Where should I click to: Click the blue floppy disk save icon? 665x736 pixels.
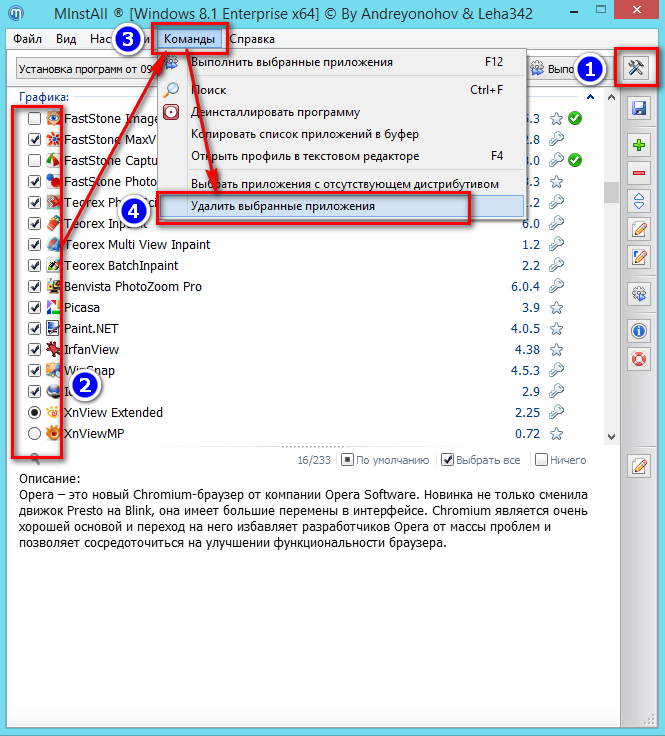(x=639, y=108)
